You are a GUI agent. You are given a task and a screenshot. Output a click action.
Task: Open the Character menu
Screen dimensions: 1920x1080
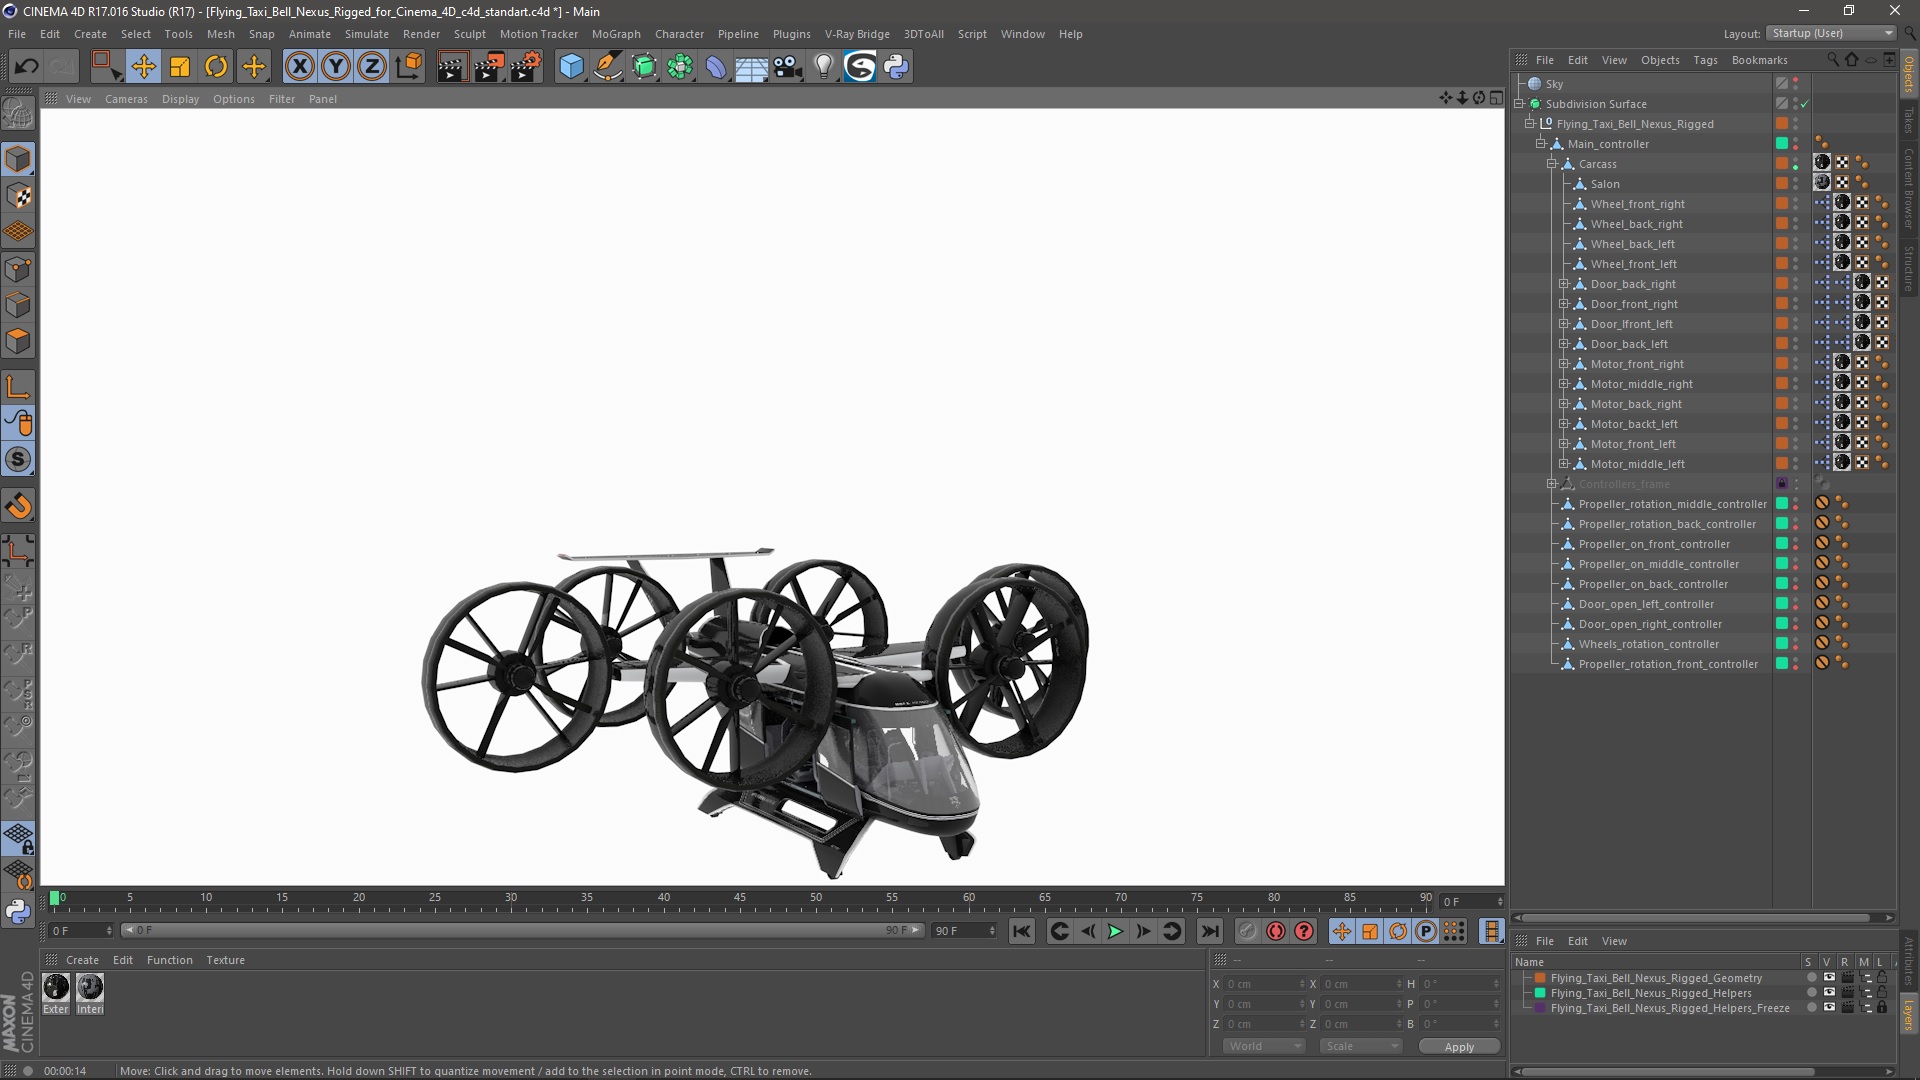680,34
